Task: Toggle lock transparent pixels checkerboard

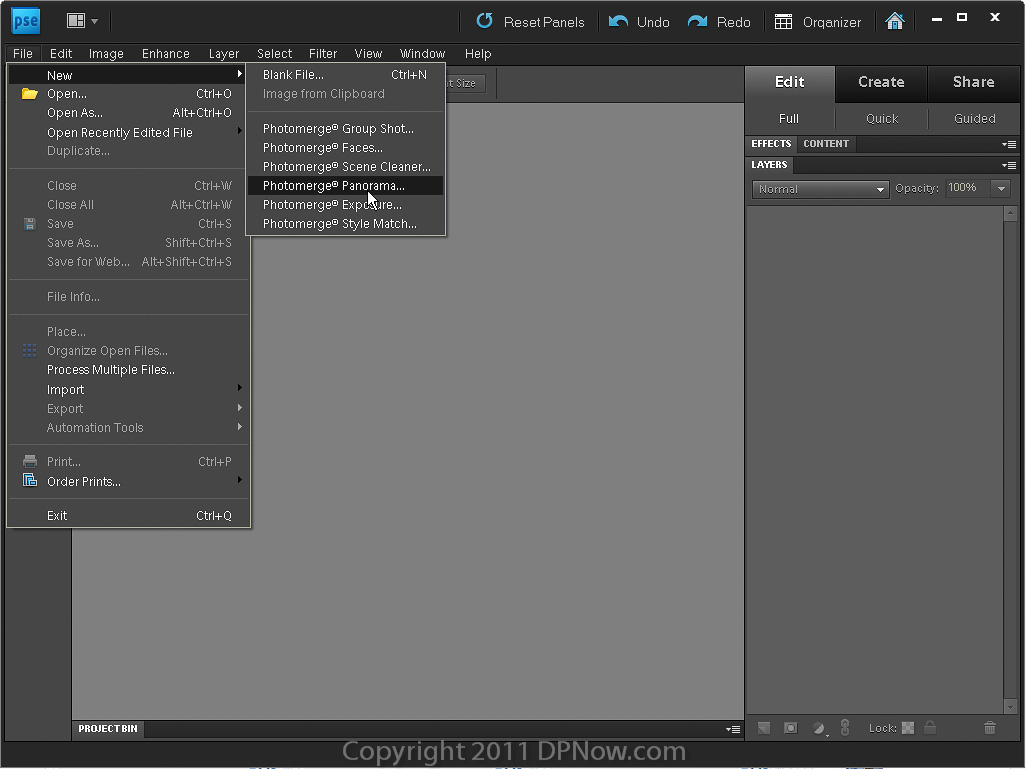Action: point(908,728)
